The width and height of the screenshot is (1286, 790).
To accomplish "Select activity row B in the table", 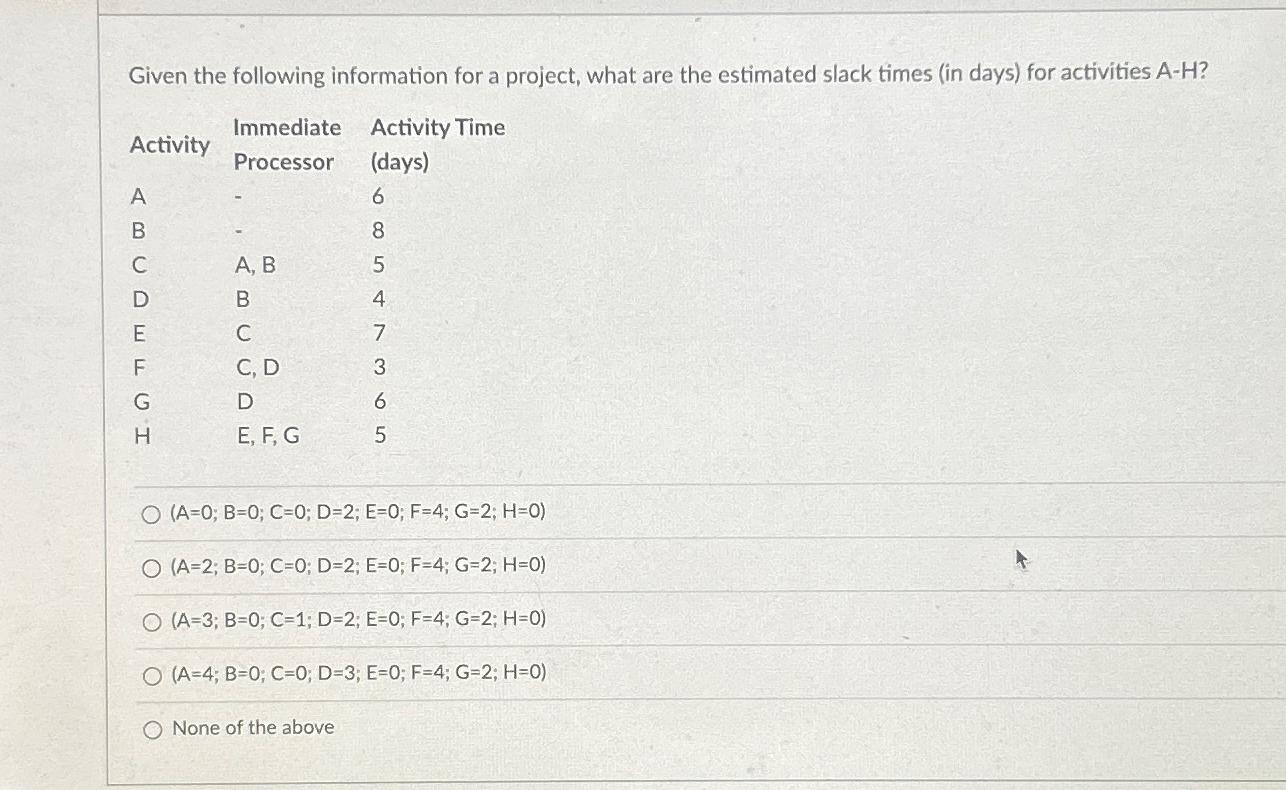I will point(137,230).
